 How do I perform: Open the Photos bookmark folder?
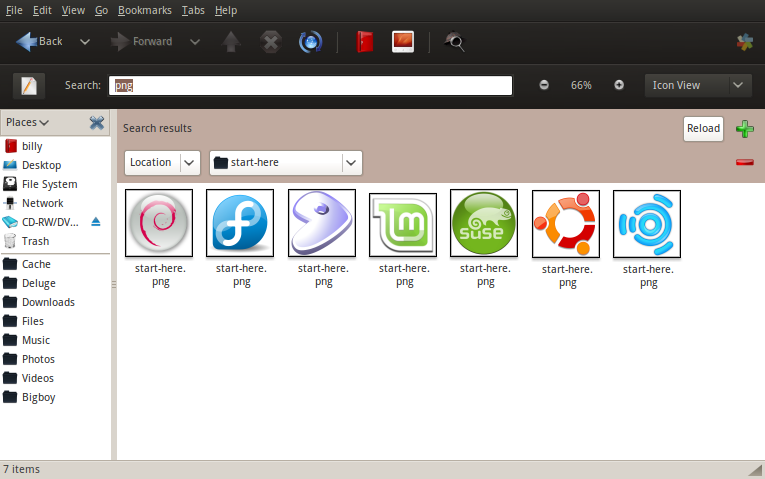pos(56,359)
